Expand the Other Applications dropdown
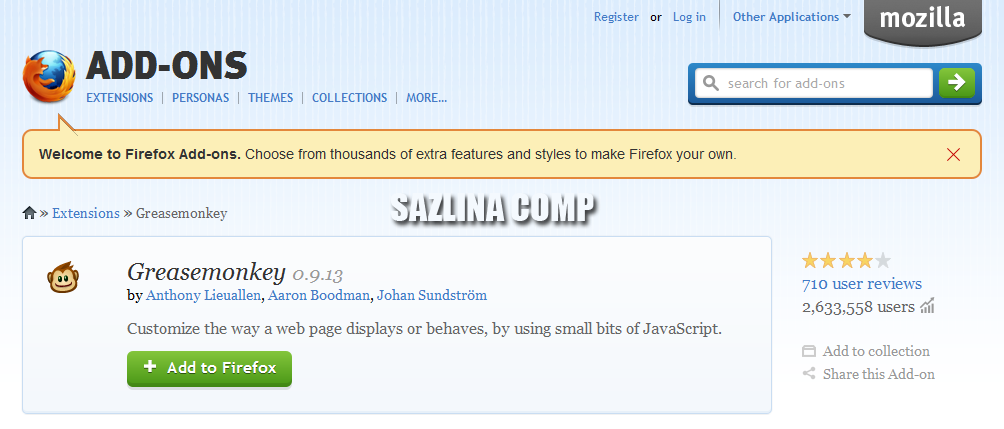The image size is (1004, 429). coord(791,17)
